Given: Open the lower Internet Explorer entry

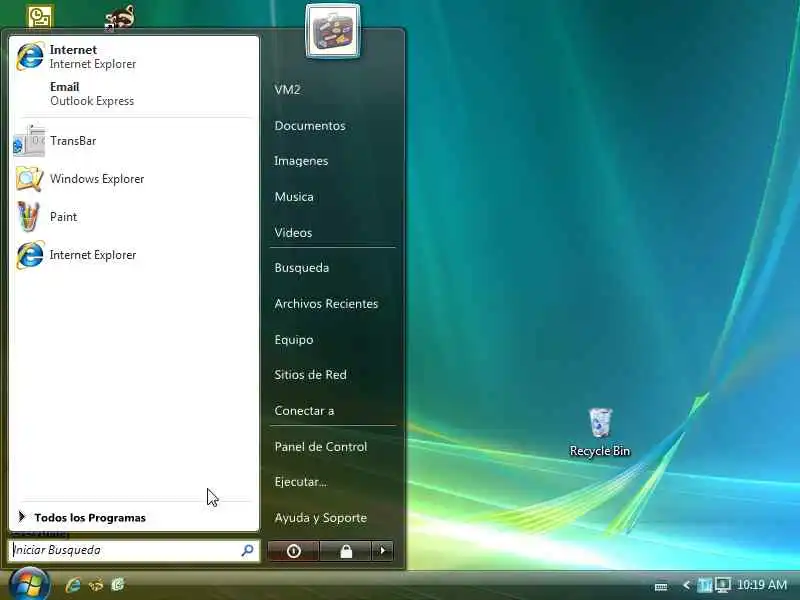Looking at the screenshot, I should point(134,255).
